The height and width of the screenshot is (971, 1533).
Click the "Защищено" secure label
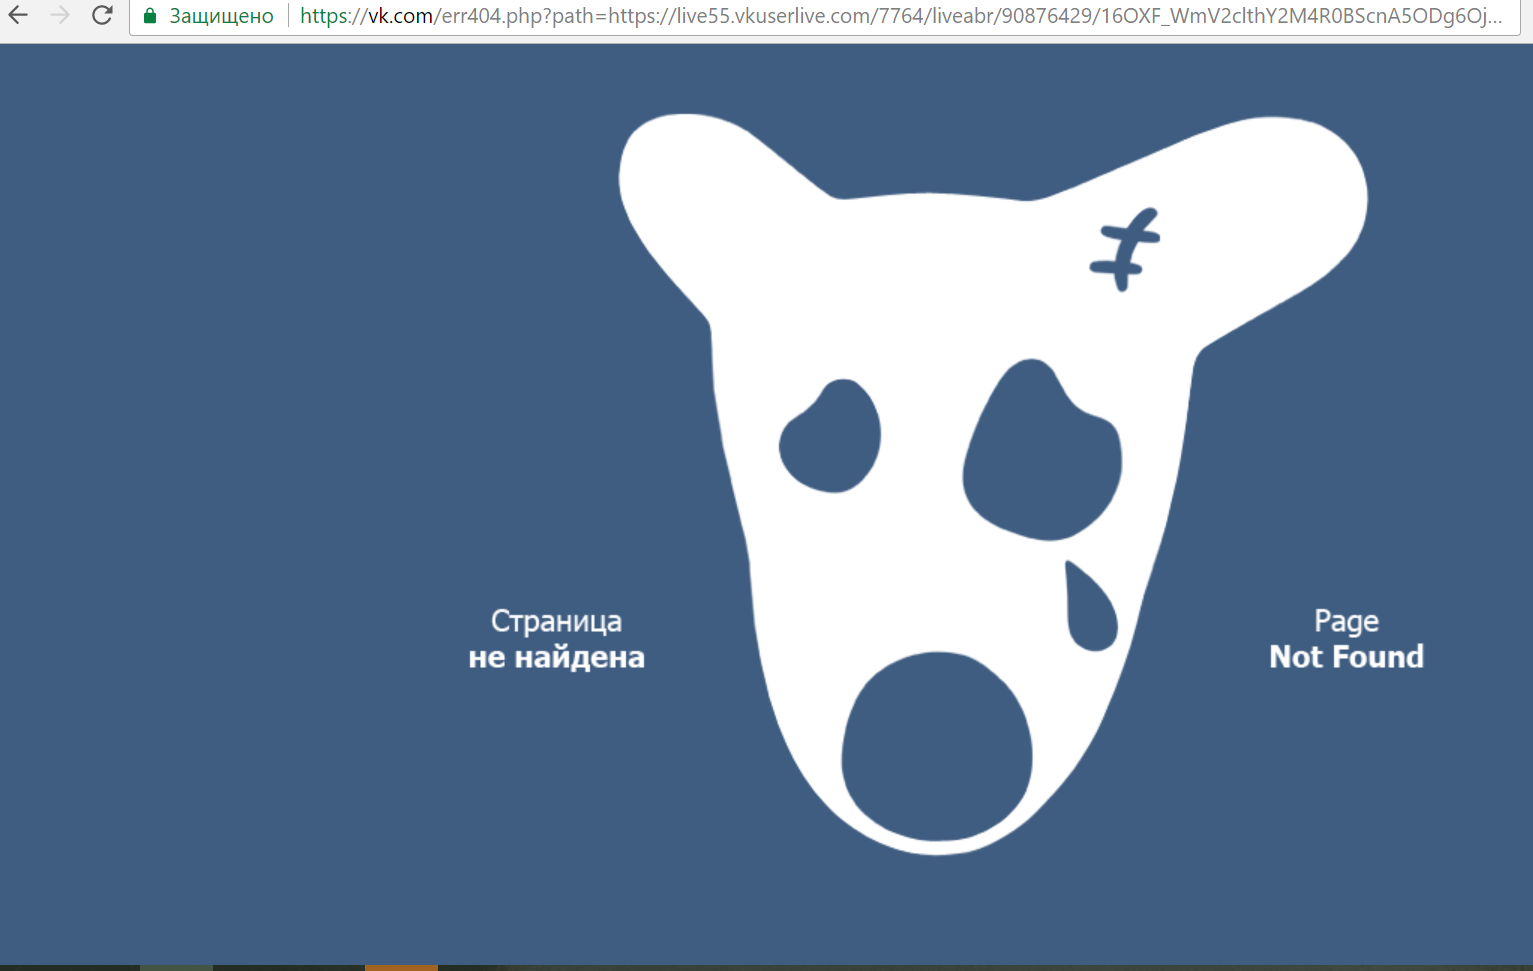(221, 16)
